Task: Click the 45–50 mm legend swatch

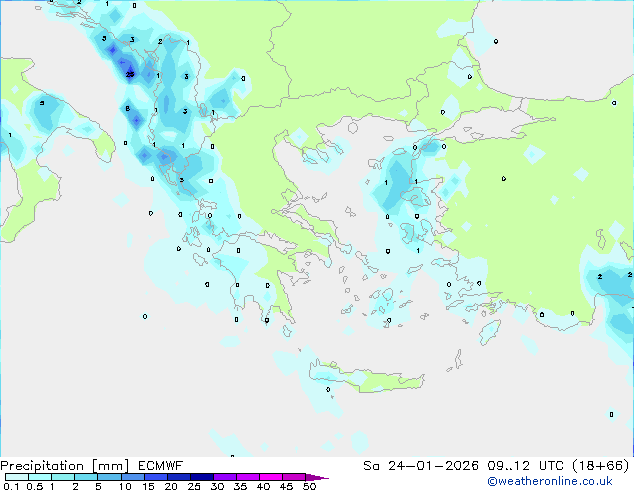Action: (x=294, y=477)
